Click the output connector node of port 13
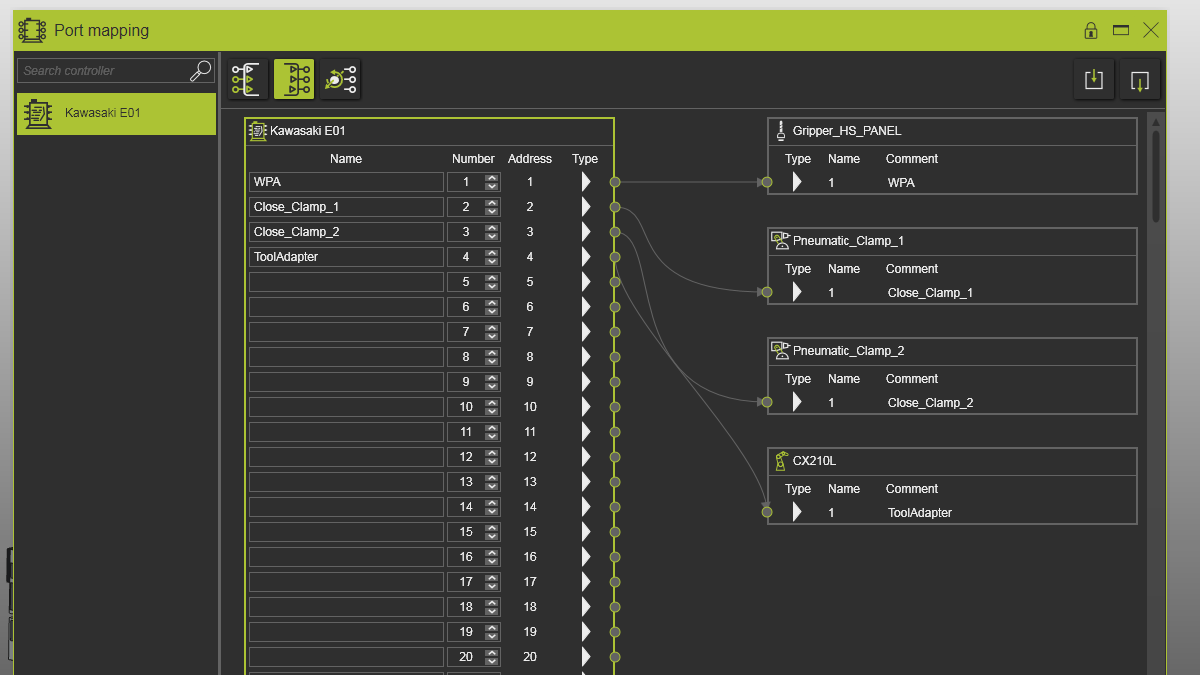The width and height of the screenshot is (1200, 675). point(615,482)
